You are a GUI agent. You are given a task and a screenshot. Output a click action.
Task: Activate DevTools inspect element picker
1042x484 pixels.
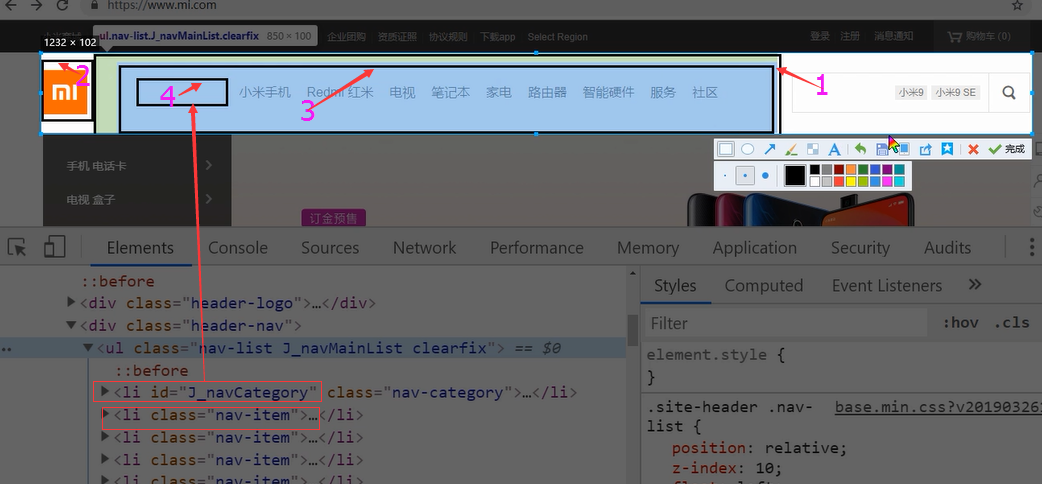point(17,247)
